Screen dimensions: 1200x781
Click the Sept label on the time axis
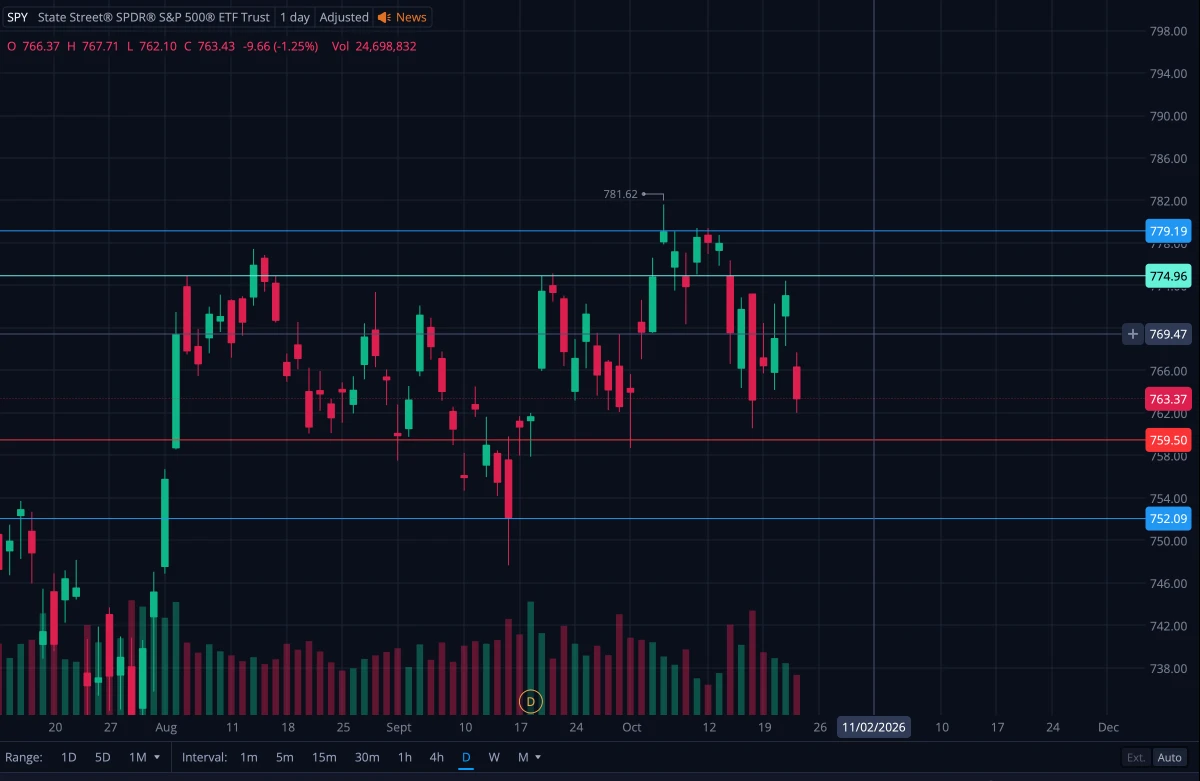[x=399, y=727]
